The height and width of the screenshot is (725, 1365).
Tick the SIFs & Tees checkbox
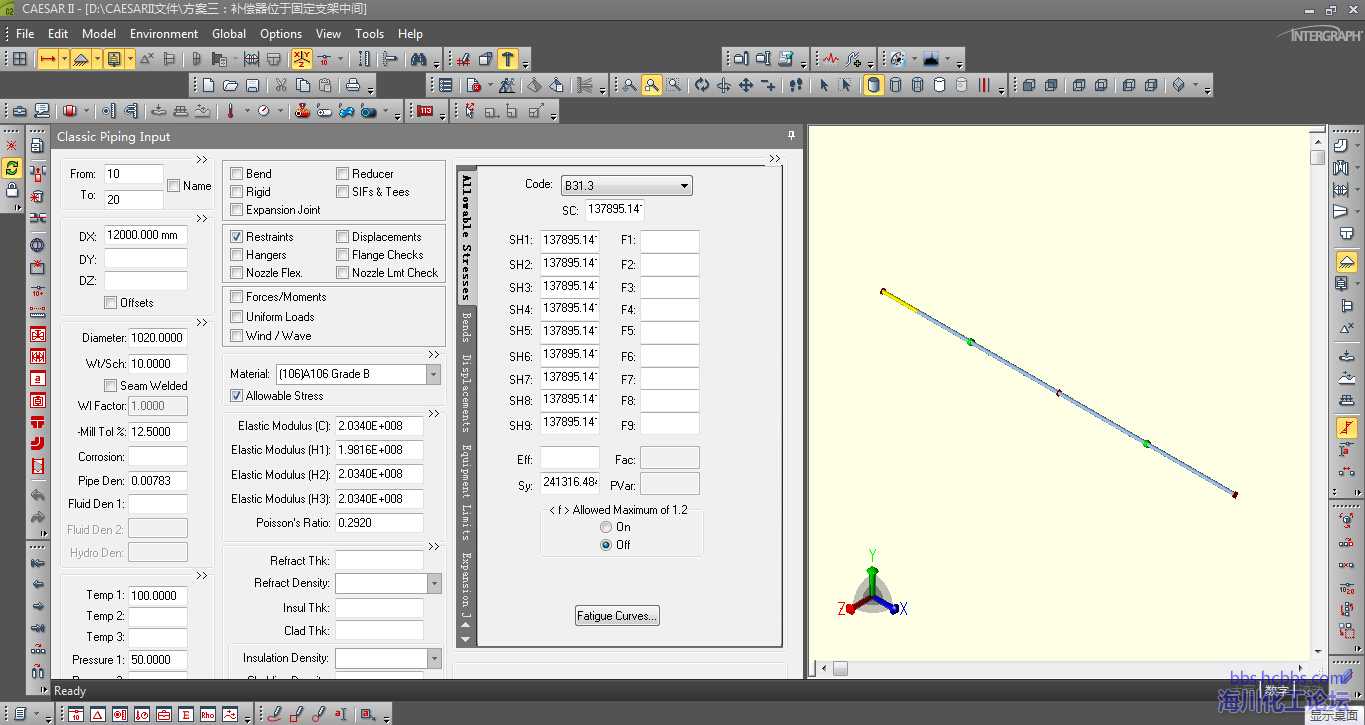coord(343,192)
